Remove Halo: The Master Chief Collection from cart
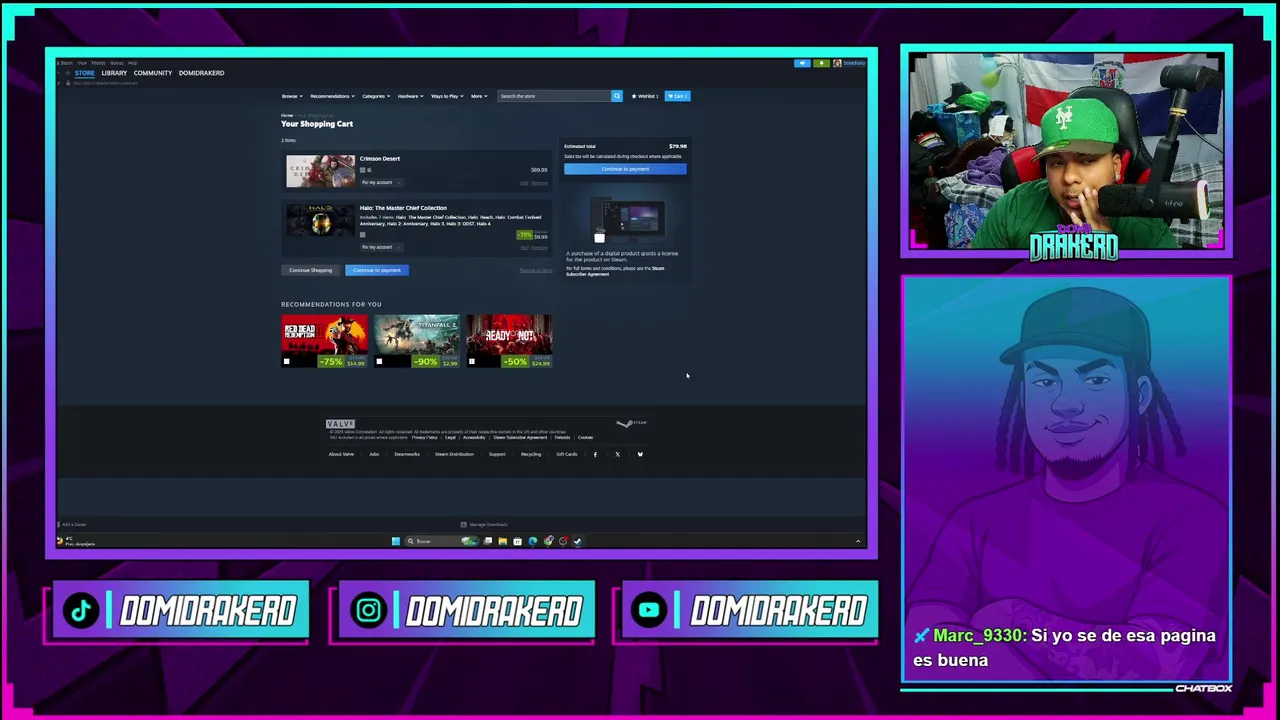The image size is (1280, 720). coord(539,248)
